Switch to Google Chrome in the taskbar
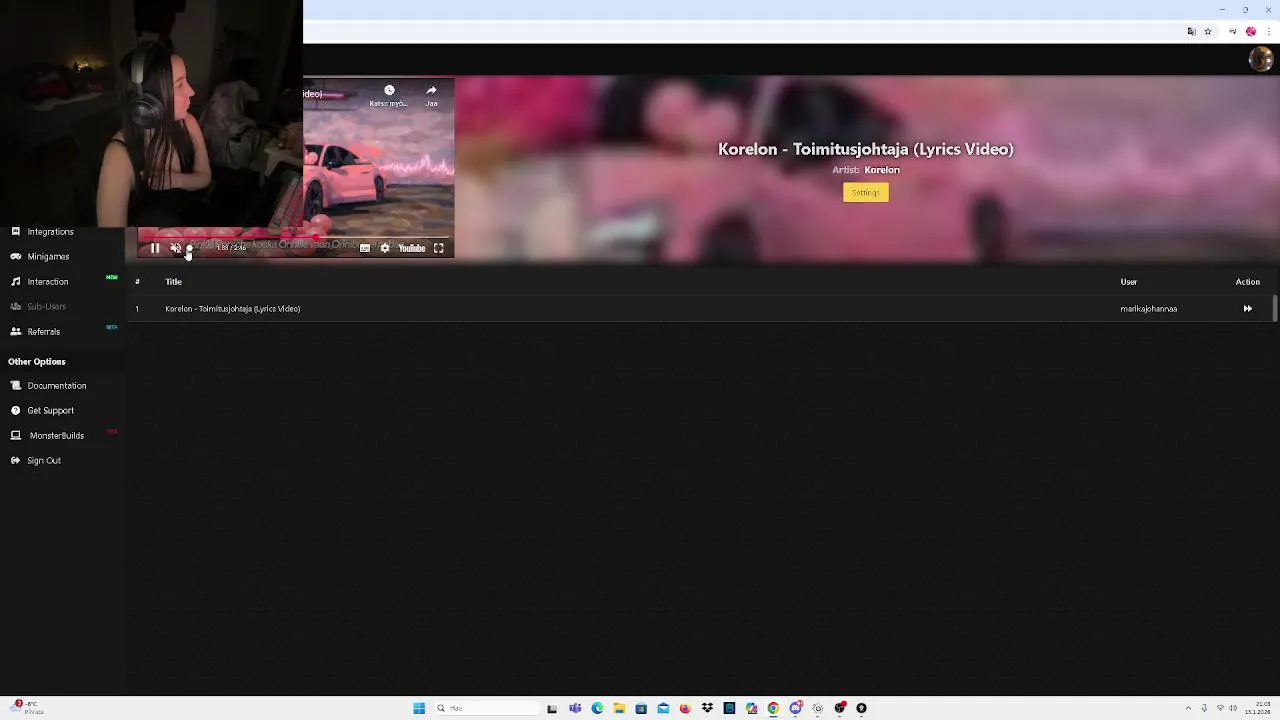 (773, 708)
